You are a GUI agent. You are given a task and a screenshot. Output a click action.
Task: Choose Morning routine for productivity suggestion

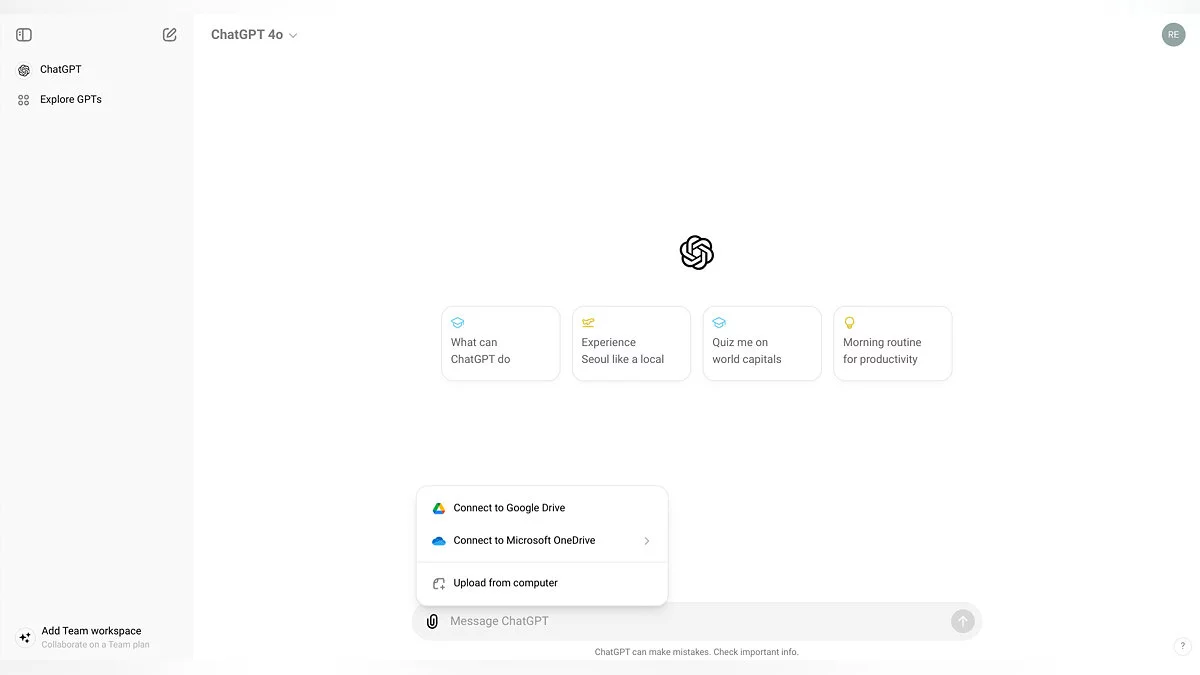click(x=893, y=343)
